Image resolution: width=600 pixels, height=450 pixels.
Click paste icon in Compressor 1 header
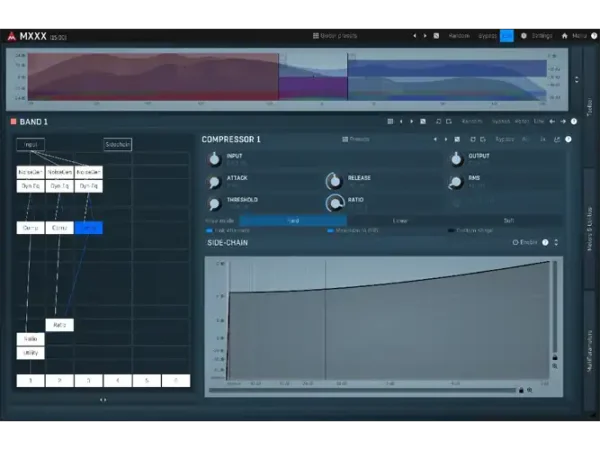483,139
